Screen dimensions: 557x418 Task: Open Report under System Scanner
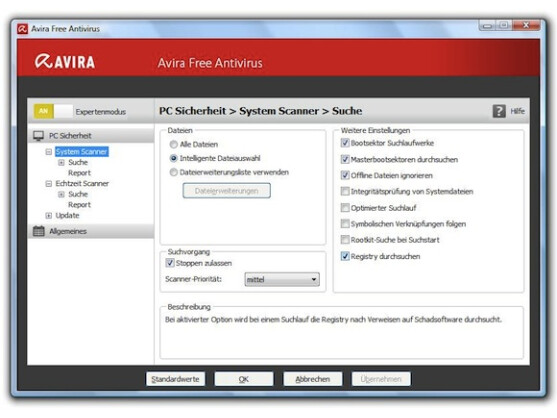coord(80,173)
